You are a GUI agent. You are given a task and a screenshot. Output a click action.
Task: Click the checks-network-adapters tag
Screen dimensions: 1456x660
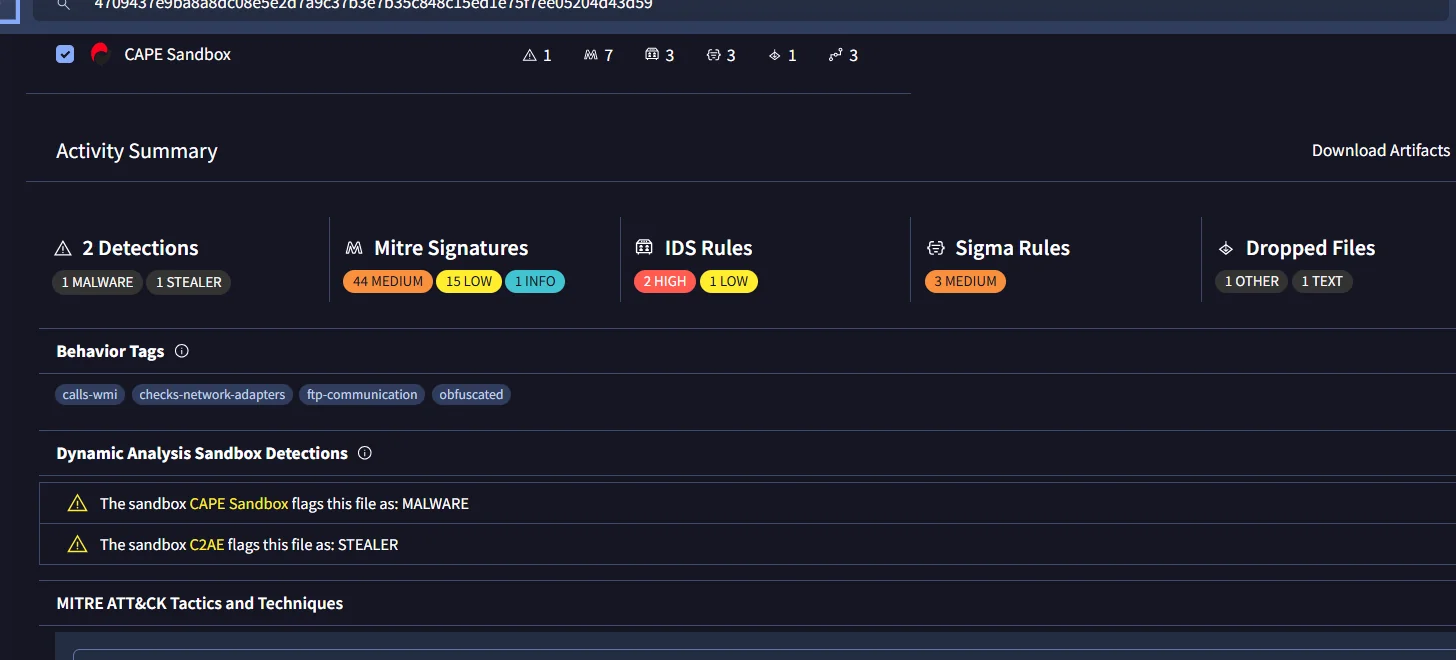pos(212,395)
